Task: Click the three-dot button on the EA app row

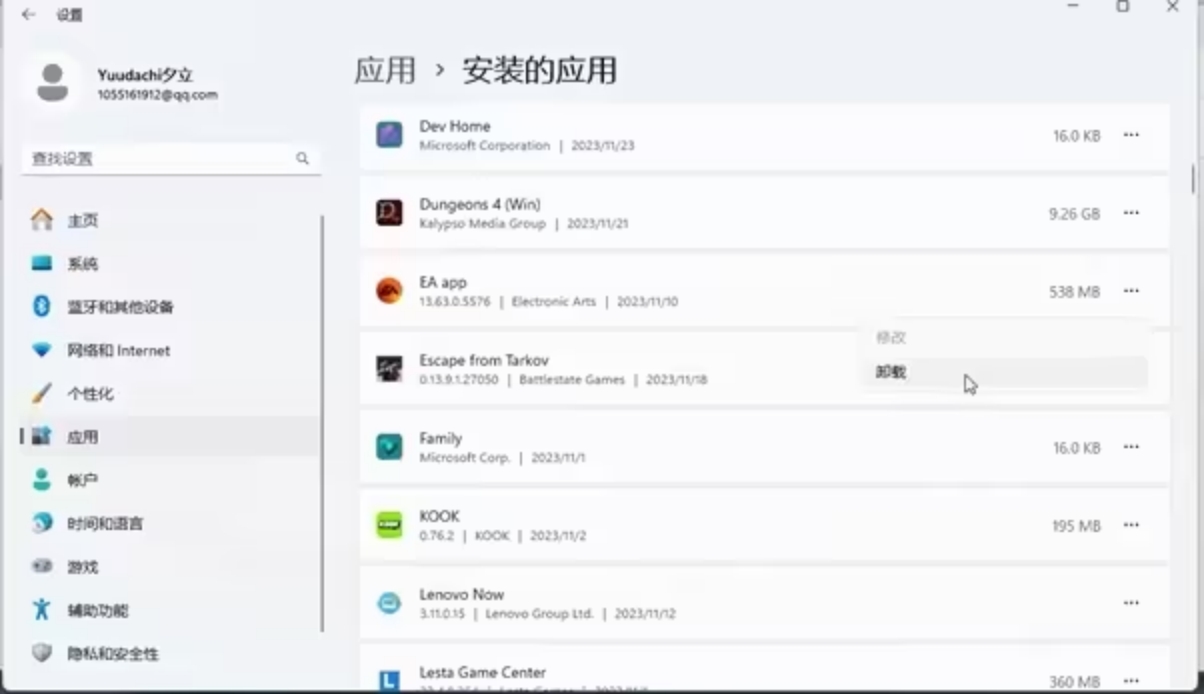Action: pyautogui.click(x=1131, y=291)
